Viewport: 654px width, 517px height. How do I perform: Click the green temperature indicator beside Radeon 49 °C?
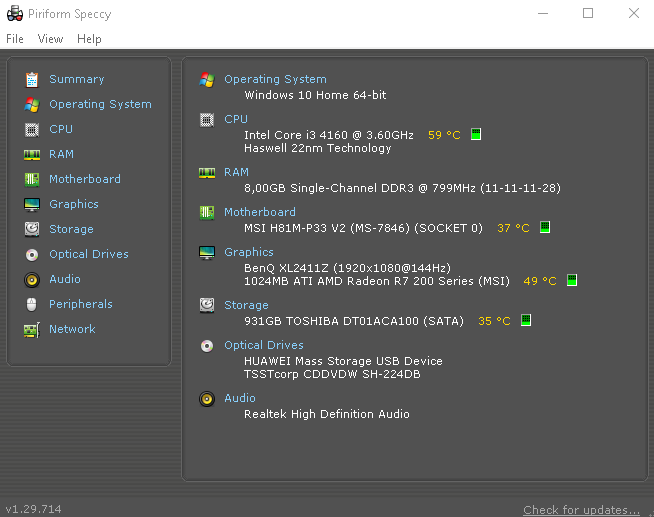572,280
